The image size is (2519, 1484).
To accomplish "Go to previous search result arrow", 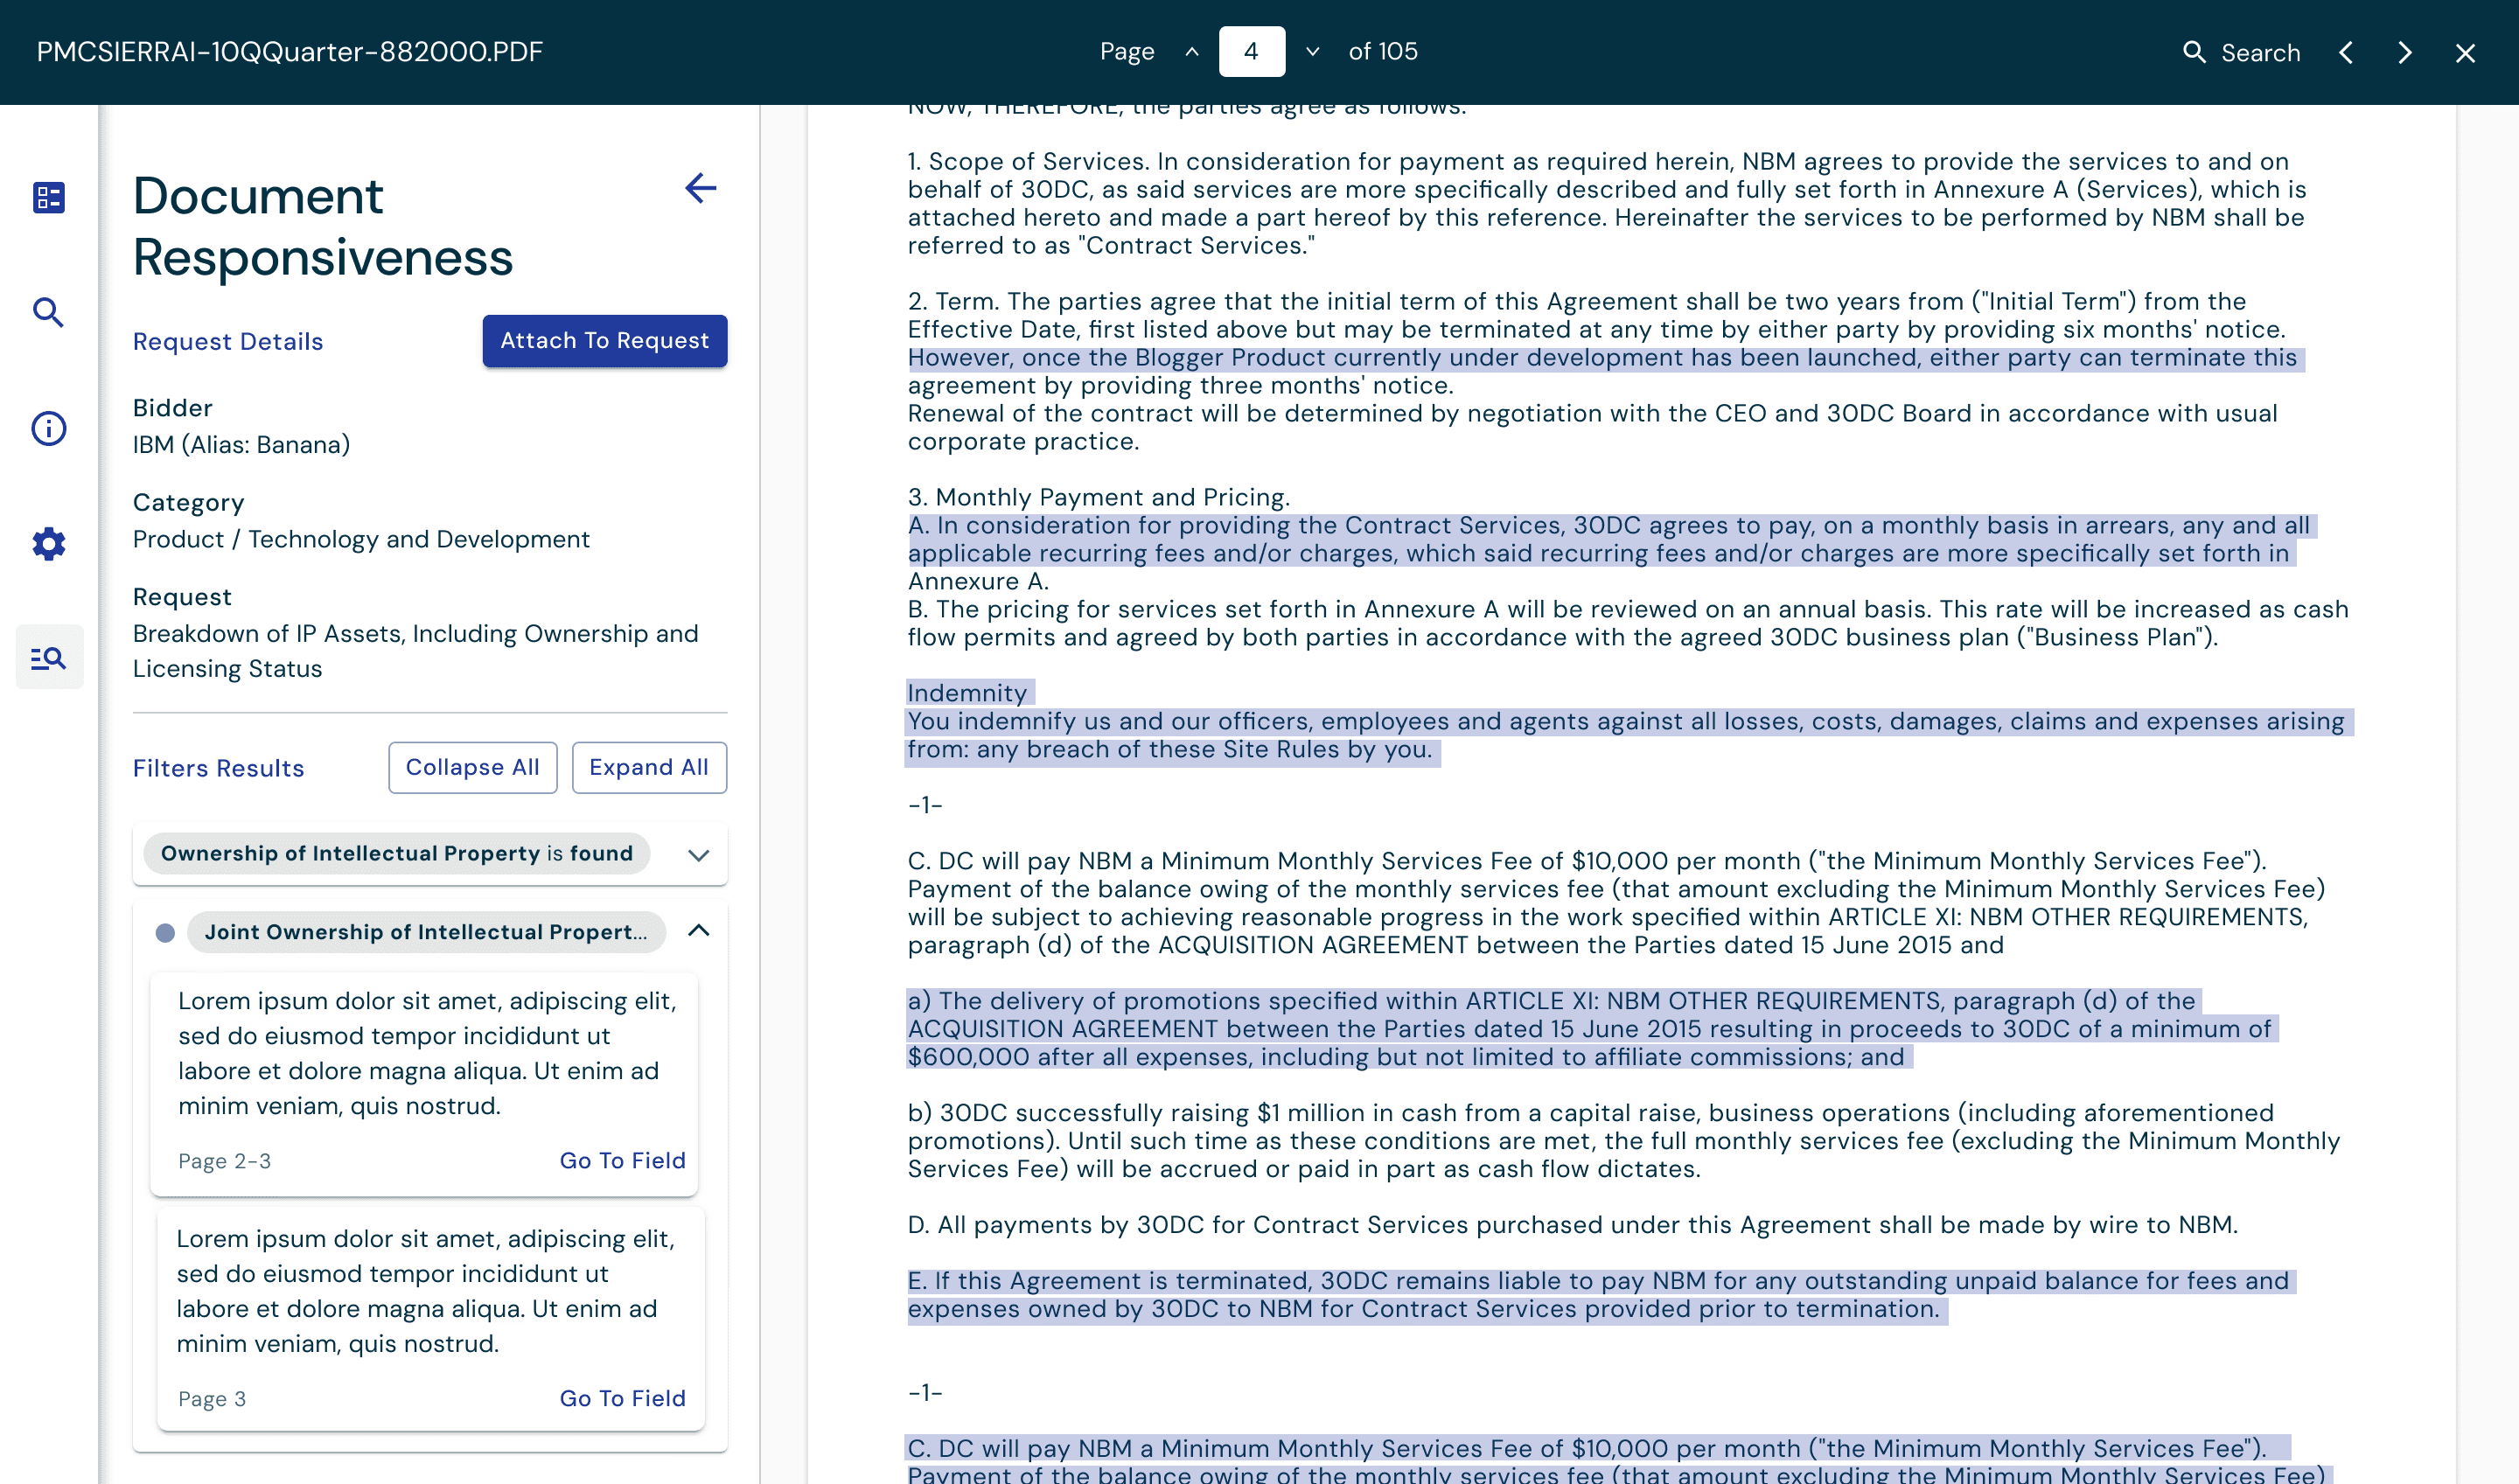I will coord(2346,52).
